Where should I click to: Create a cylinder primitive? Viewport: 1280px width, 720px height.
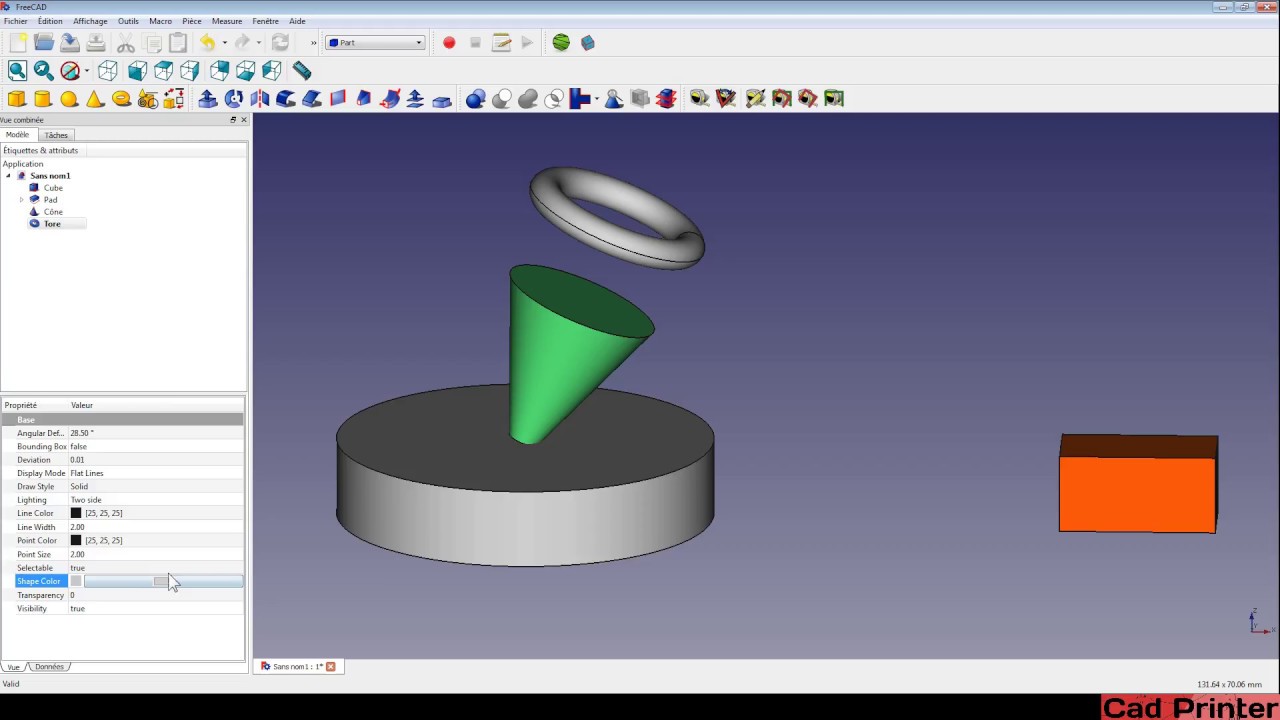[43, 98]
